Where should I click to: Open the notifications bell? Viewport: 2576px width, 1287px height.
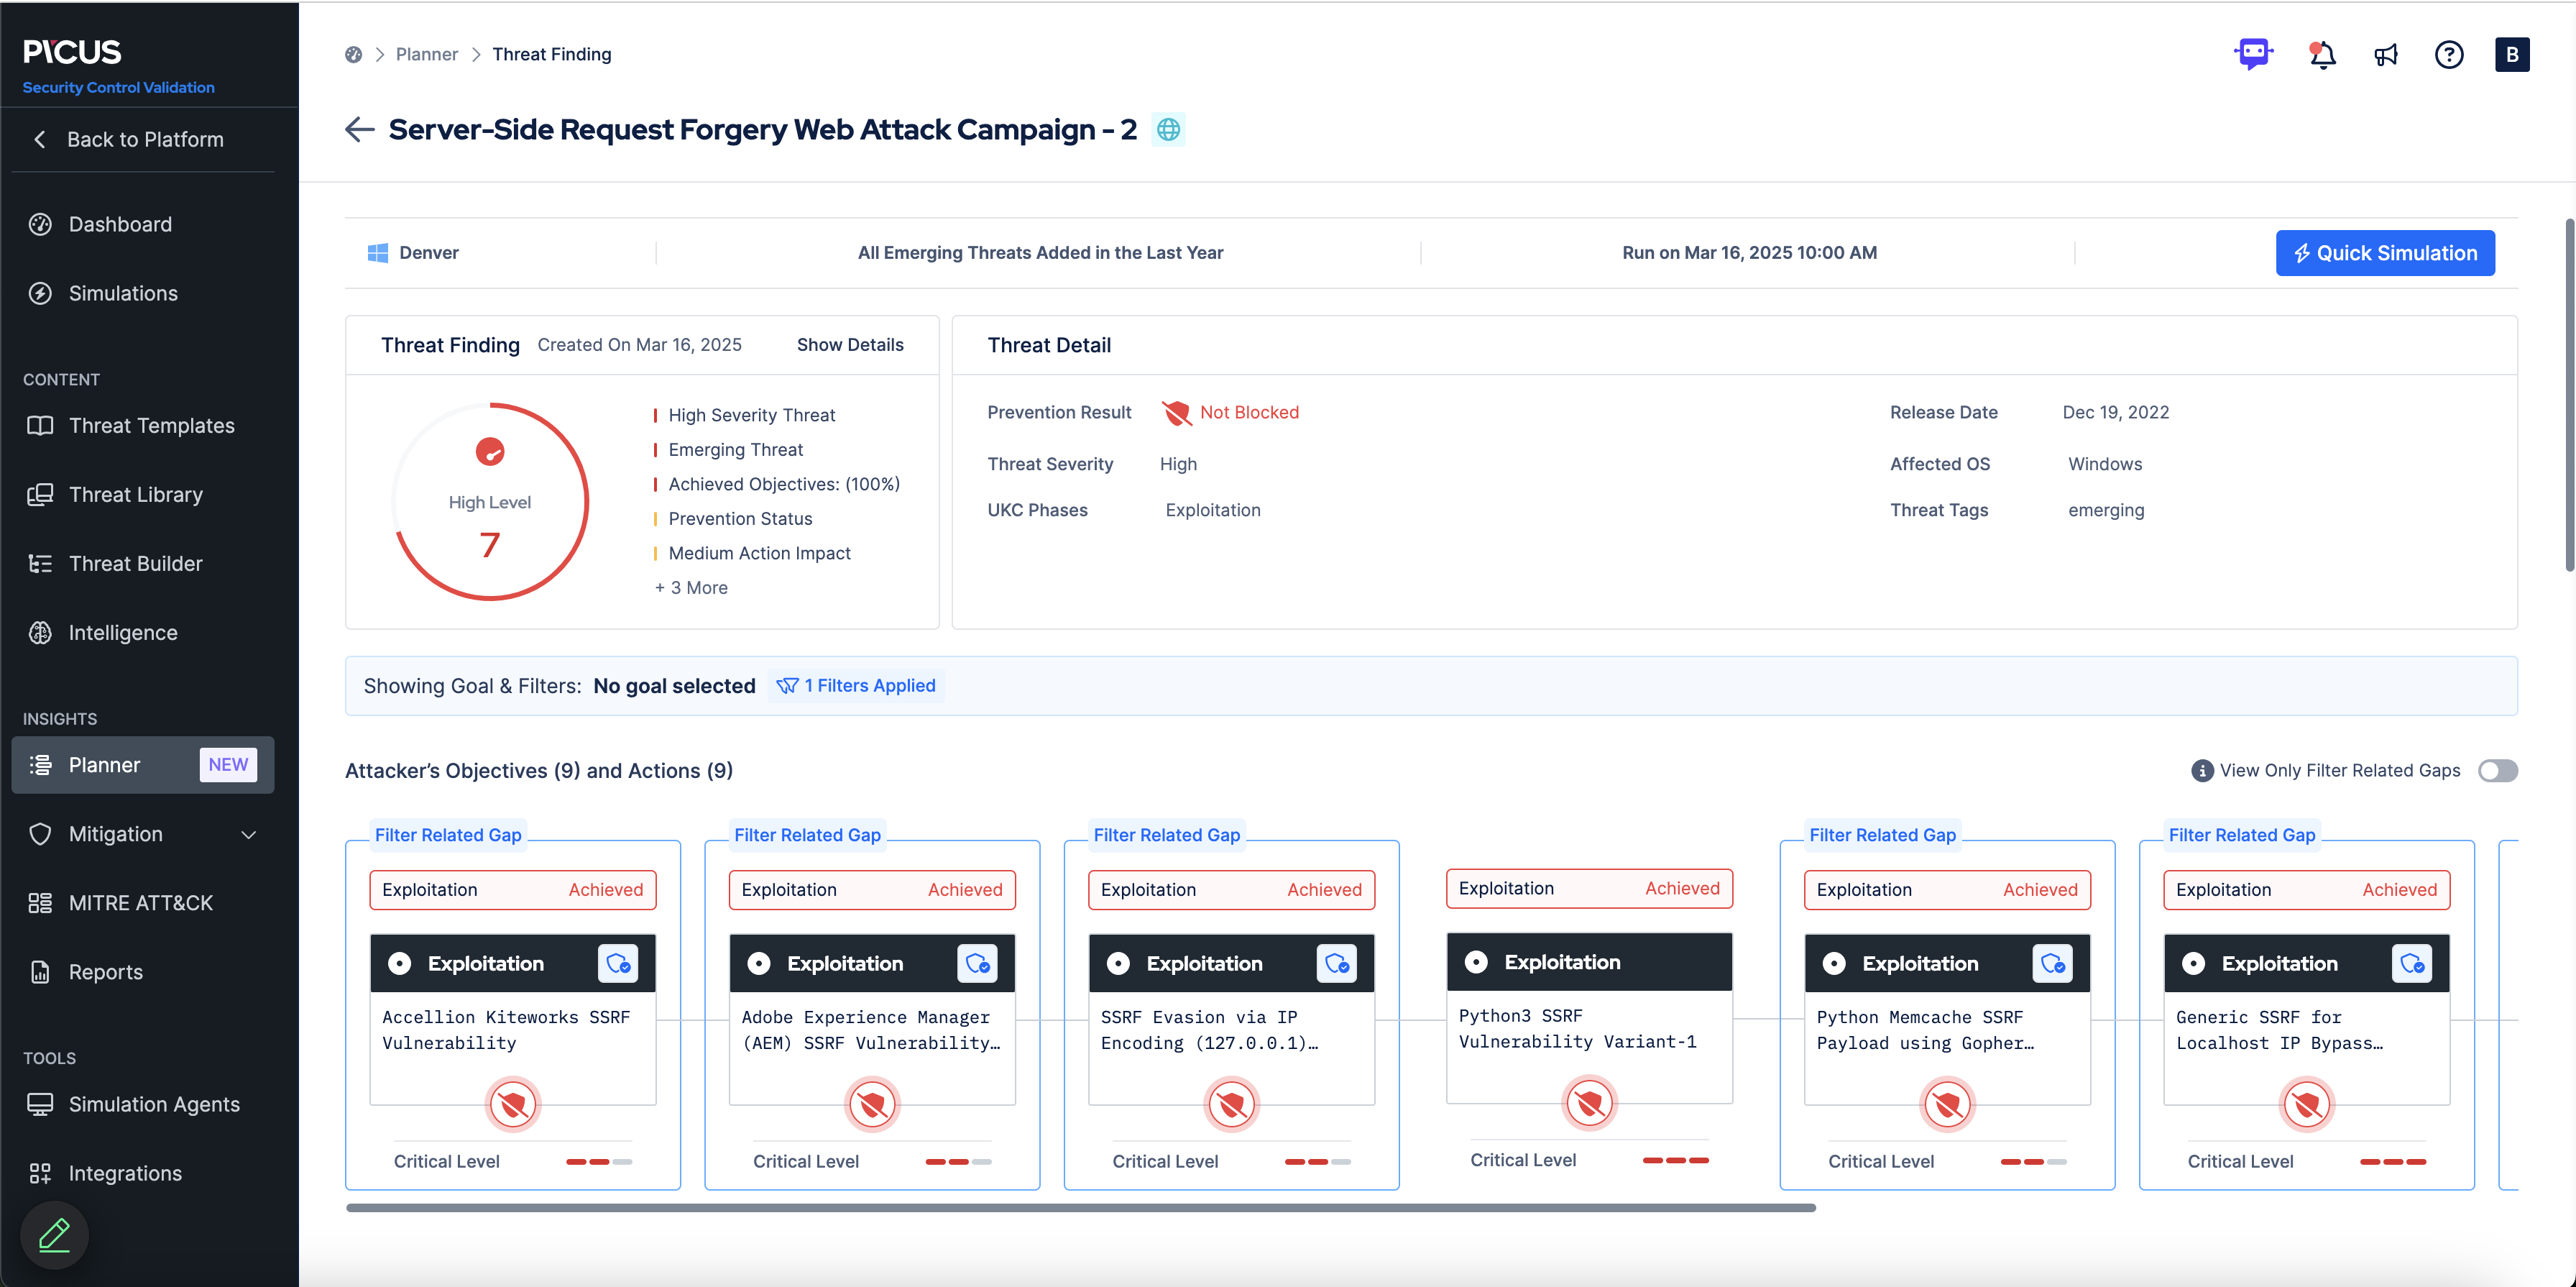2322,55
